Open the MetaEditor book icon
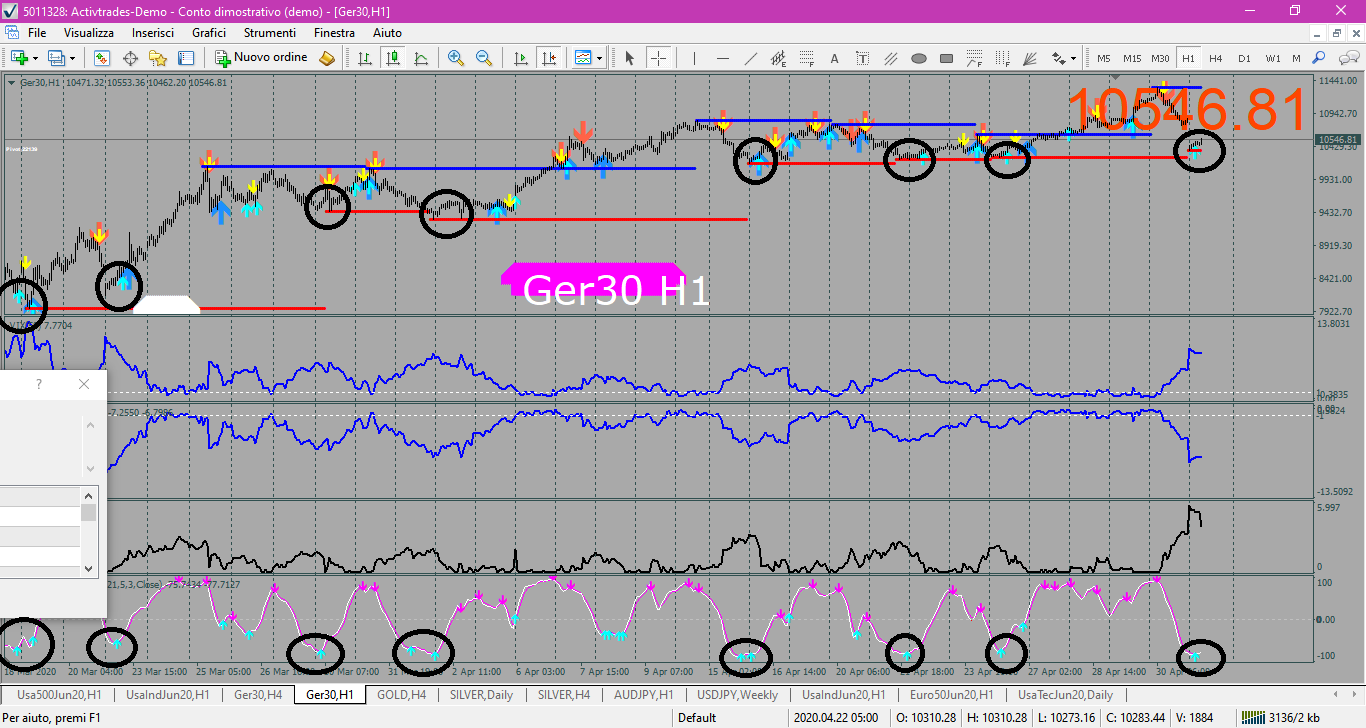The image size is (1366, 728). click(x=327, y=58)
